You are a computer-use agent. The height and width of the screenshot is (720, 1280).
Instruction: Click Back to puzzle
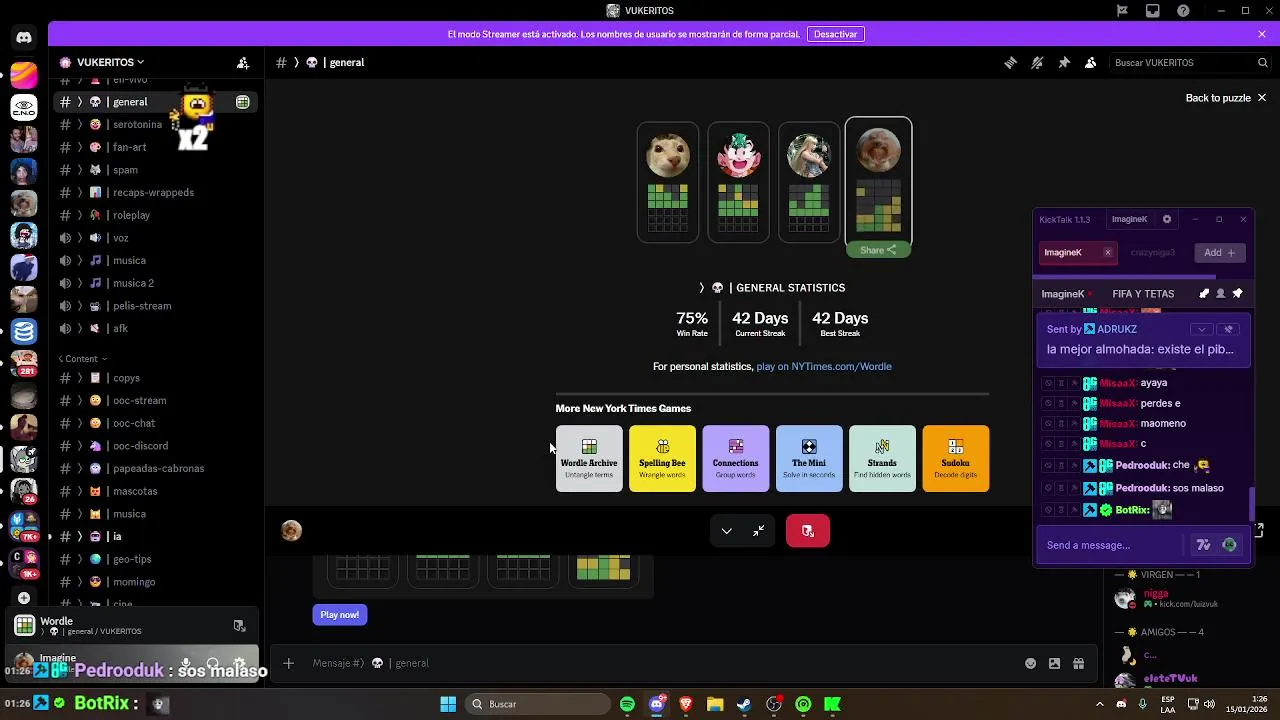pos(1226,98)
